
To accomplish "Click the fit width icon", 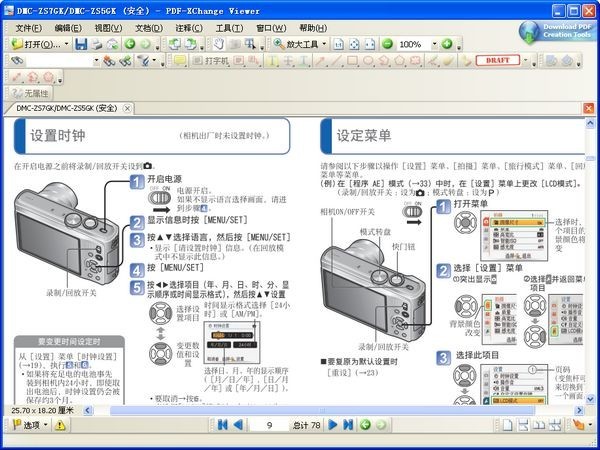I will pos(370,44).
